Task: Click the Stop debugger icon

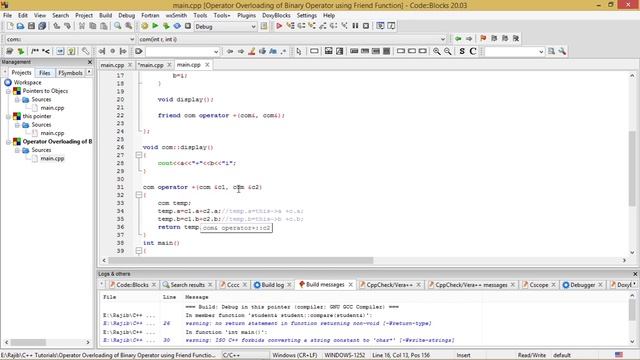Action: 366,26
